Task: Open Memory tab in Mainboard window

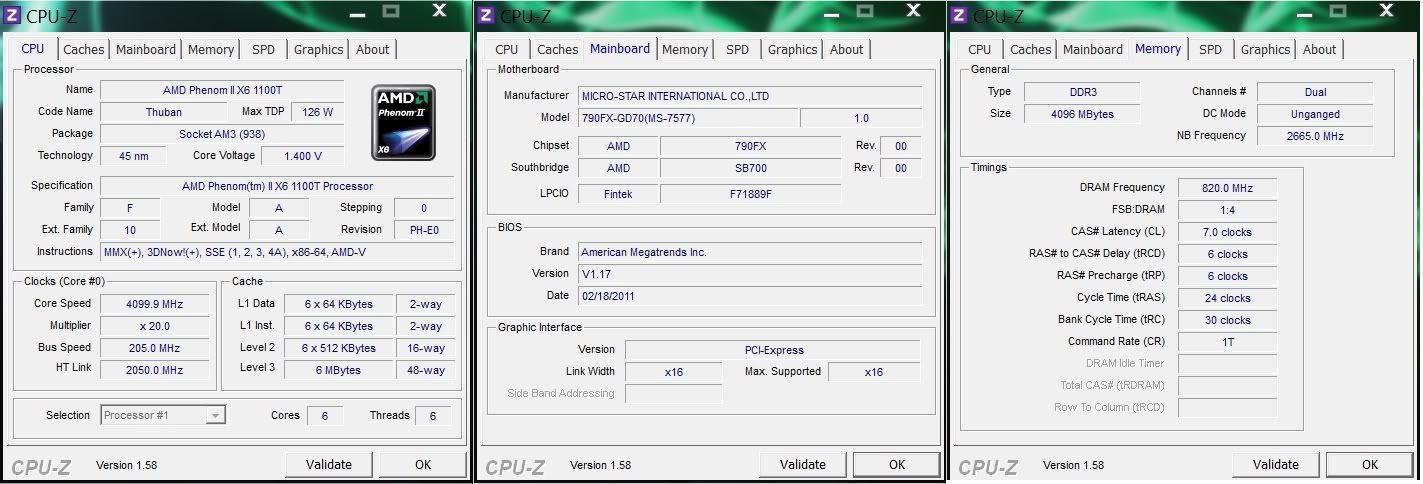Action: (x=685, y=49)
